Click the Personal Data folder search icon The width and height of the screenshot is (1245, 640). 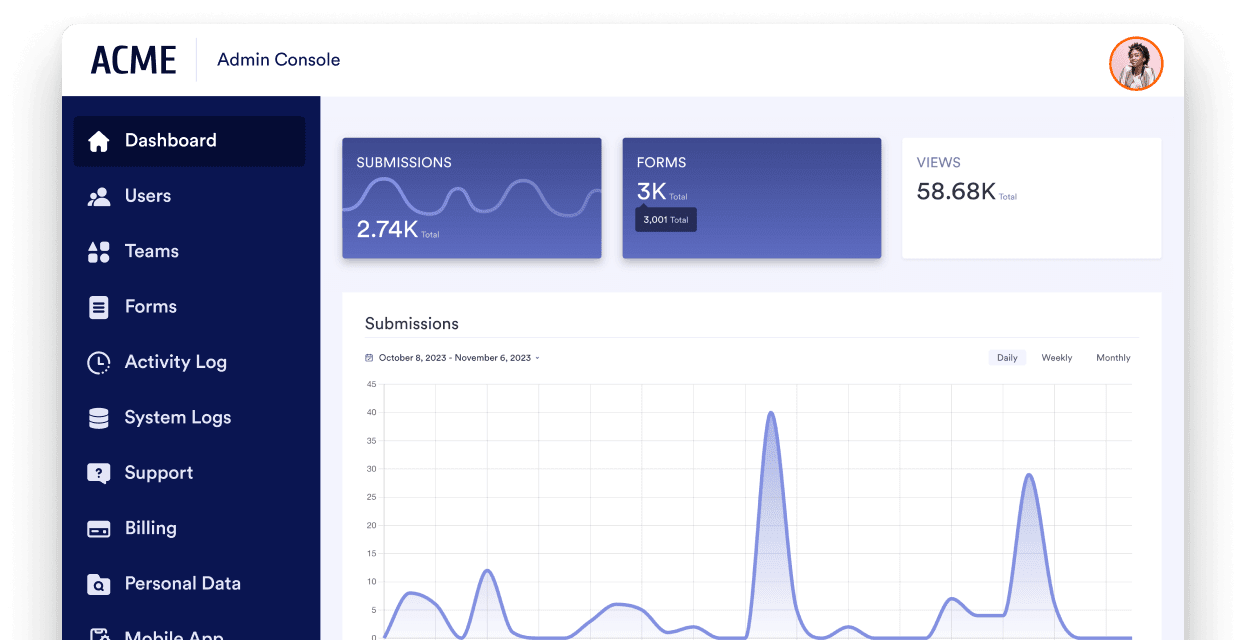pyautogui.click(x=98, y=584)
